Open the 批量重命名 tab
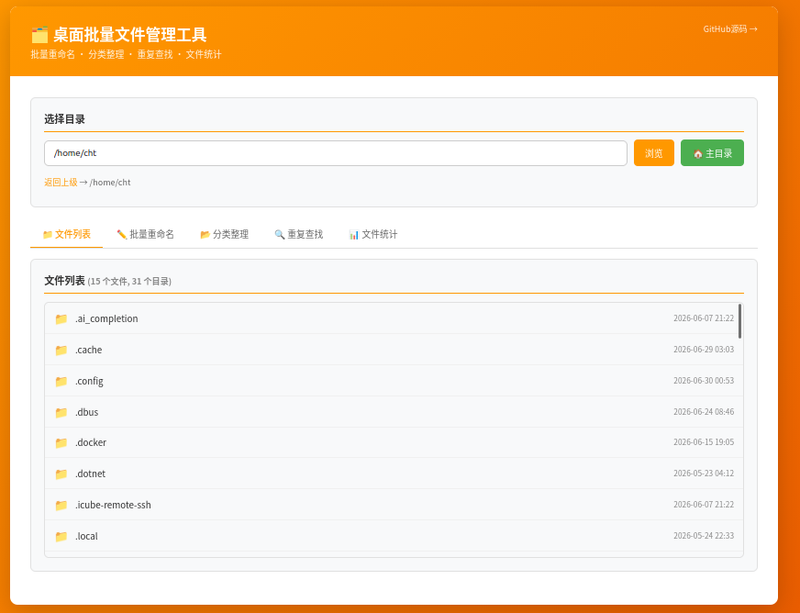The height and width of the screenshot is (613, 800). click(x=145, y=234)
